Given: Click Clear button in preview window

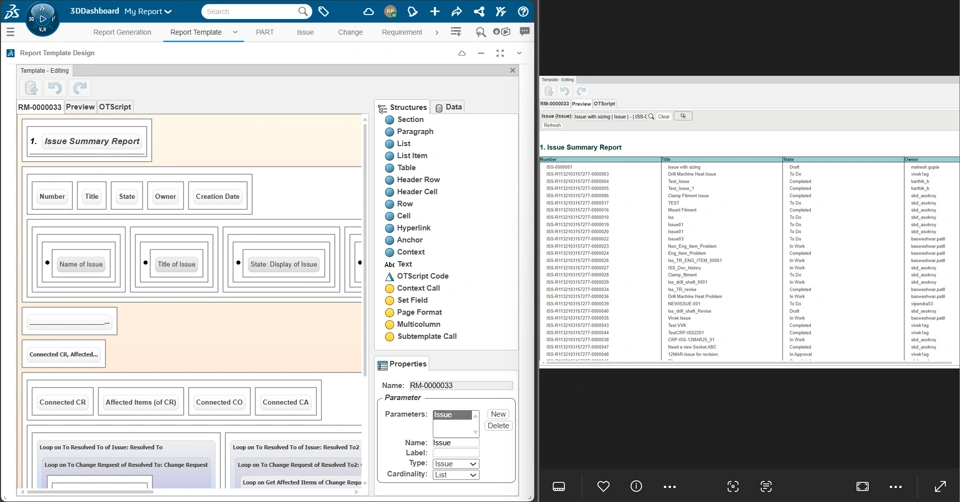Looking at the screenshot, I should pos(664,116).
